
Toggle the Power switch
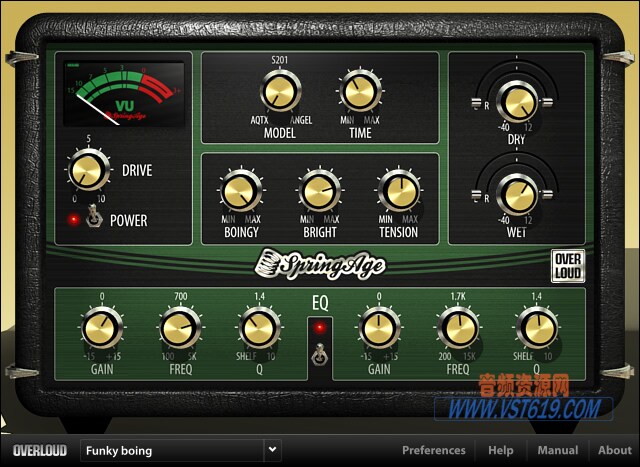tap(91, 217)
